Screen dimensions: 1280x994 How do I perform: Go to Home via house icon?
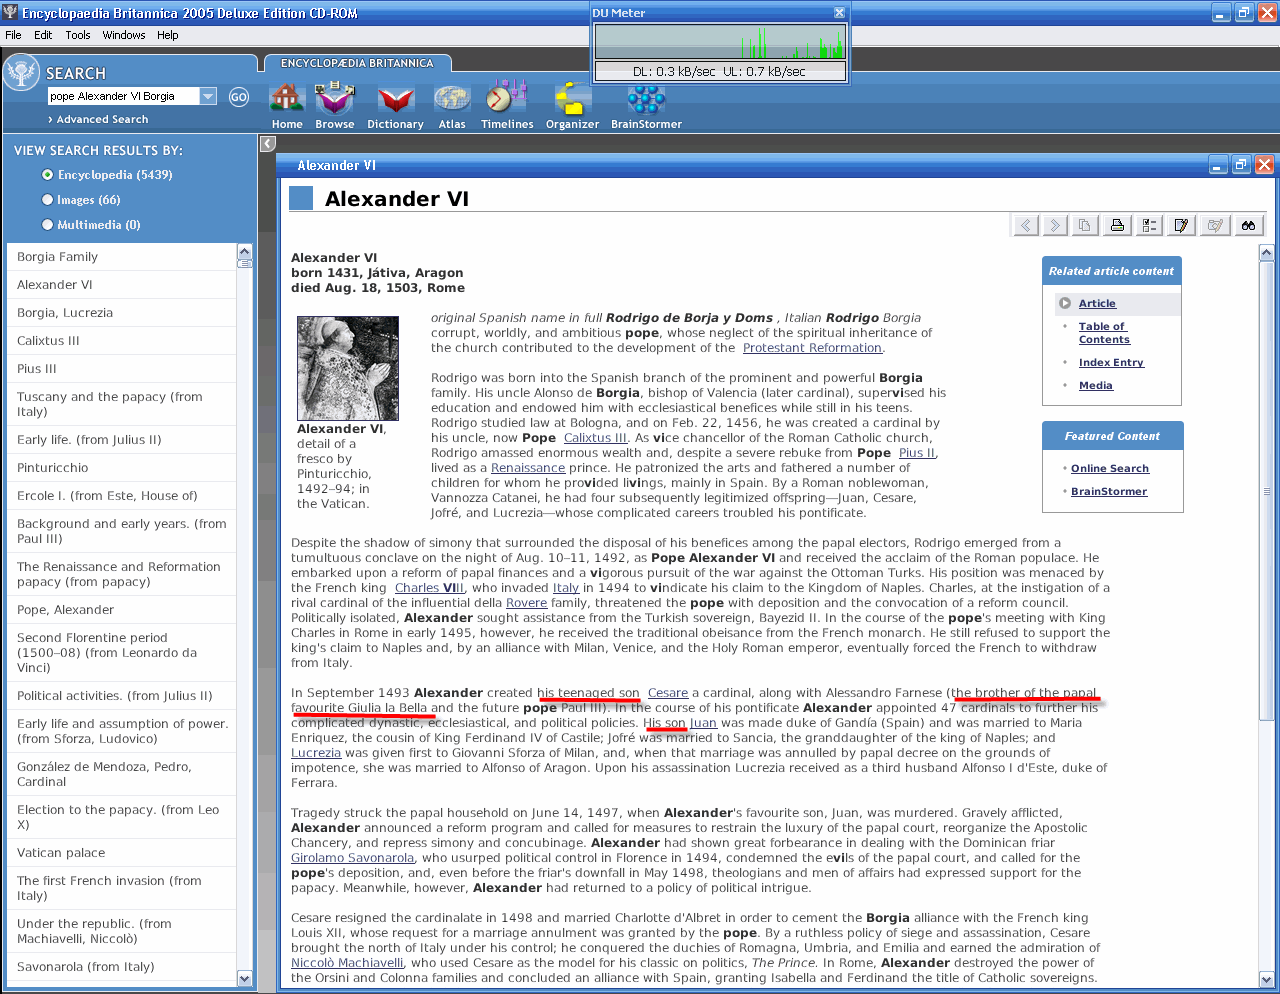tap(287, 100)
